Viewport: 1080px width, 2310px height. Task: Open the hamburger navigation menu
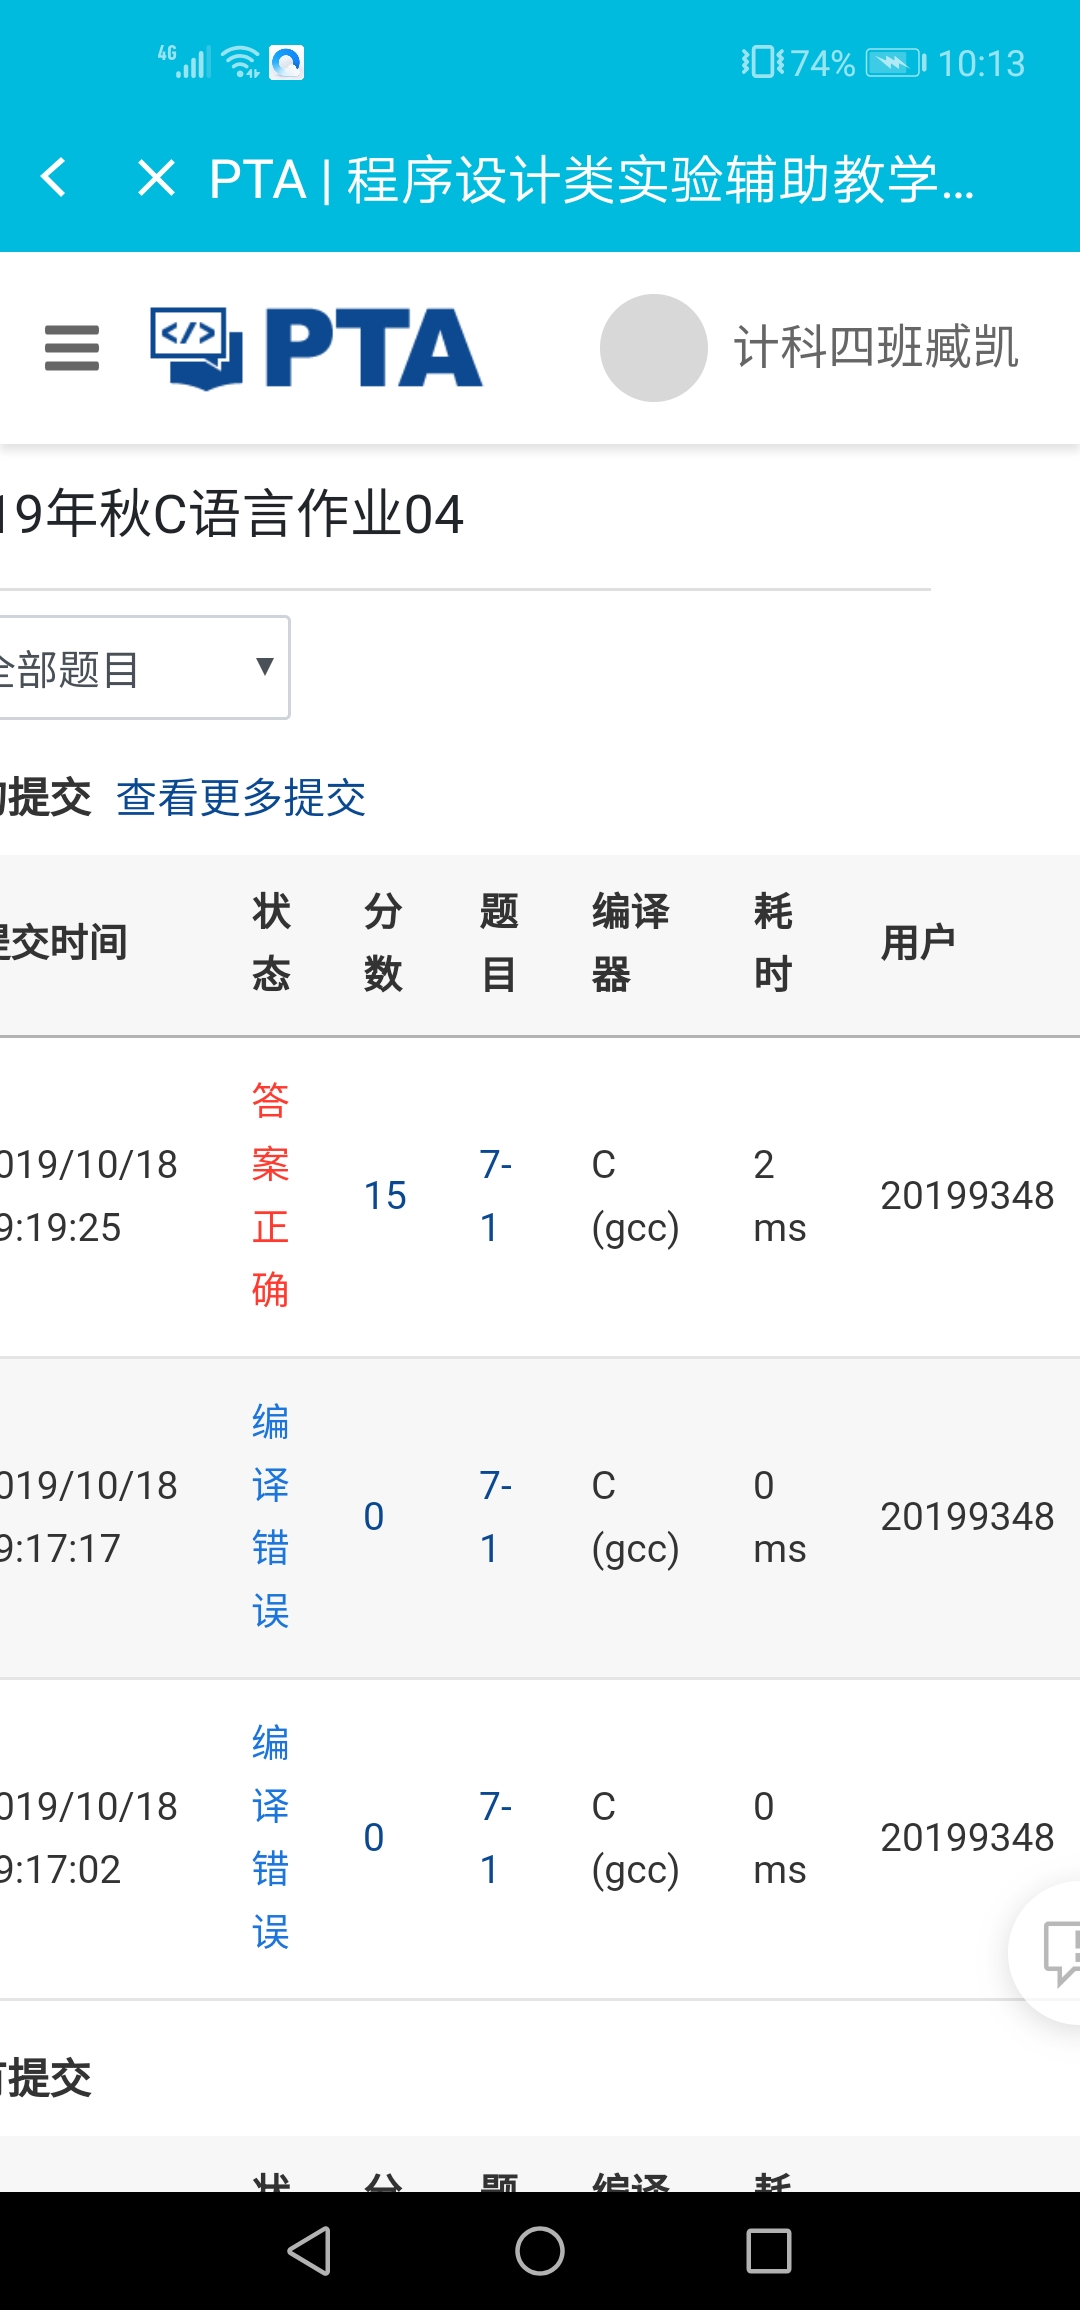click(x=72, y=348)
